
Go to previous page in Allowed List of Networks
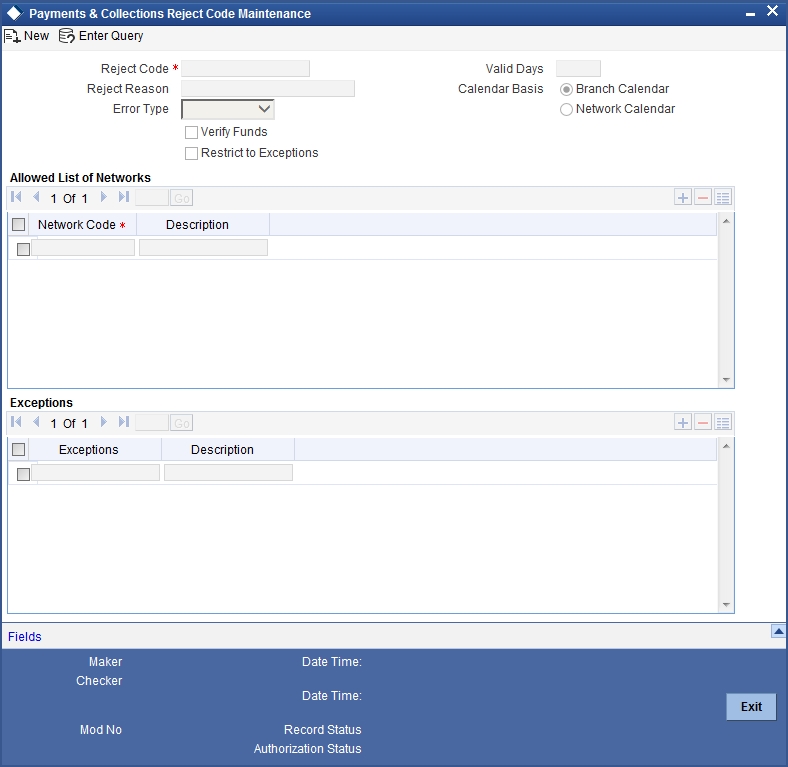point(36,197)
